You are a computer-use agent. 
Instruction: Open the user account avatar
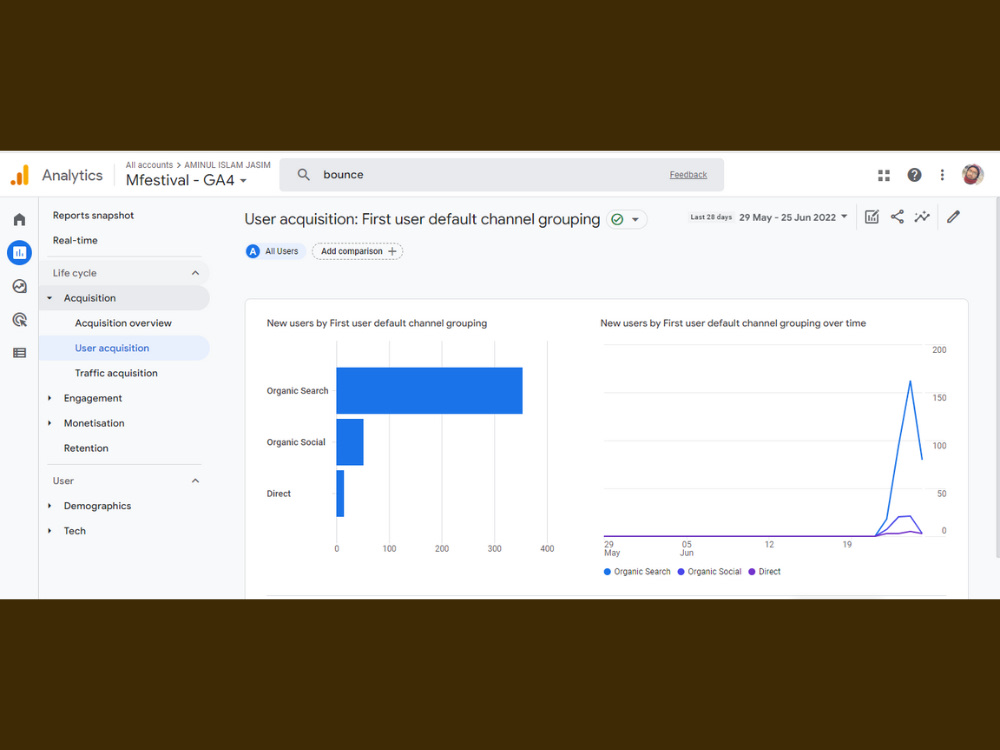(x=973, y=175)
